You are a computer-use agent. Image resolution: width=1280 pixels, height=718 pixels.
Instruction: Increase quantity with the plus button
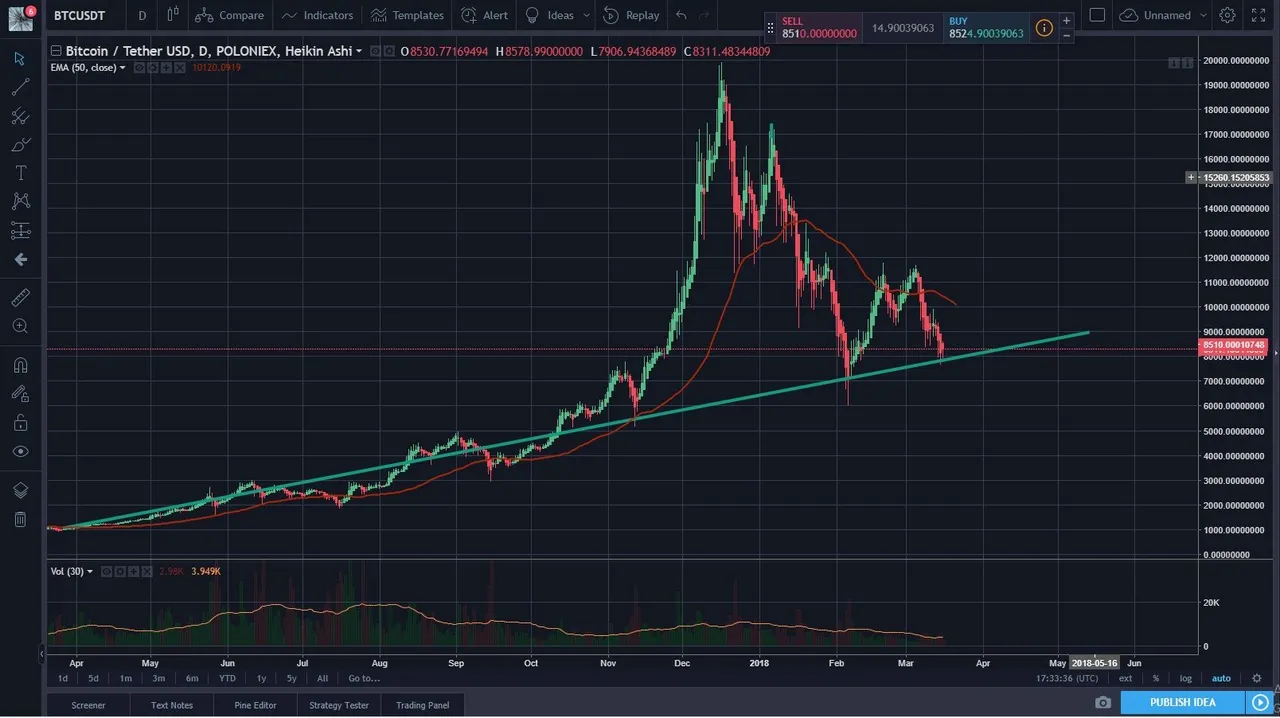point(1067,20)
